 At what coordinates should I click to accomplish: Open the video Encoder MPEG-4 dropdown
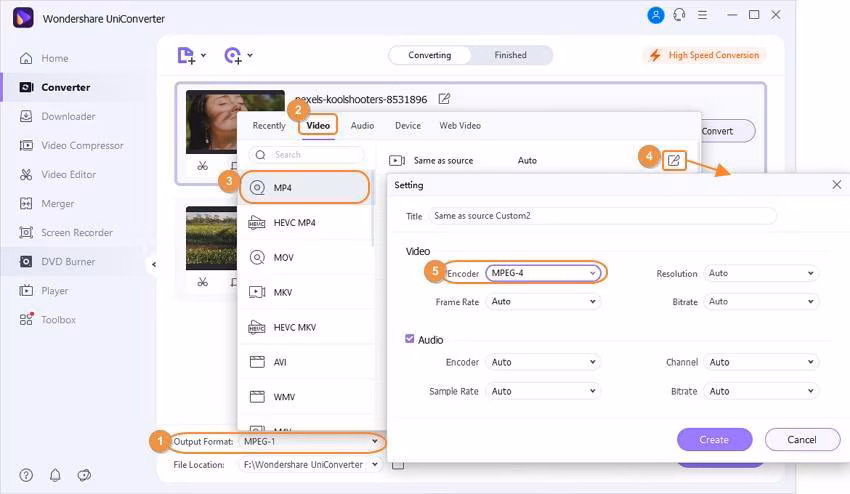(x=544, y=273)
